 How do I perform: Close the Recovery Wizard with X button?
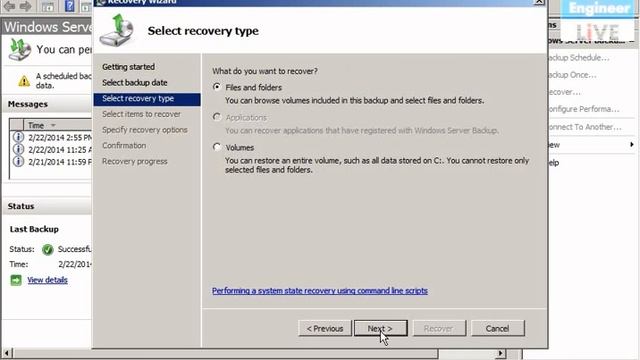[x=539, y=2]
